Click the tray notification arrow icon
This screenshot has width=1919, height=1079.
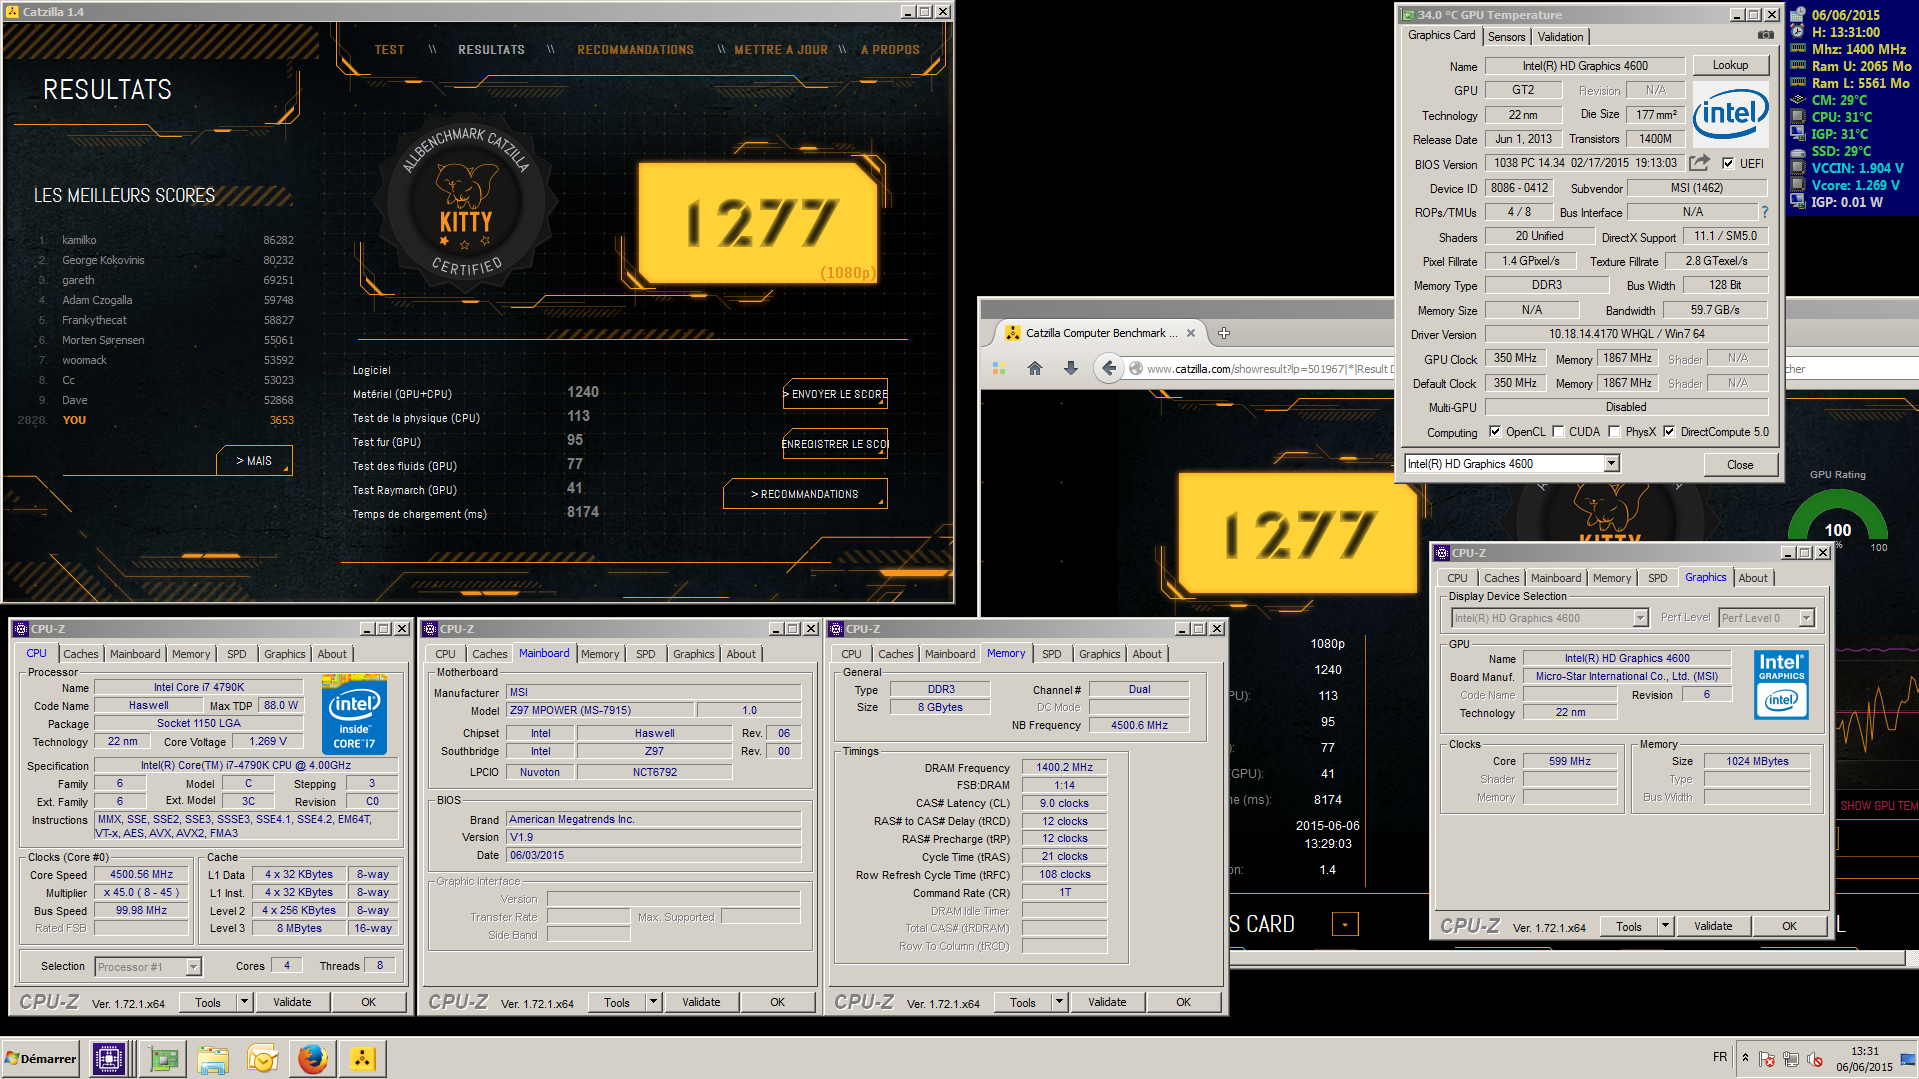coord(1745,1058)
